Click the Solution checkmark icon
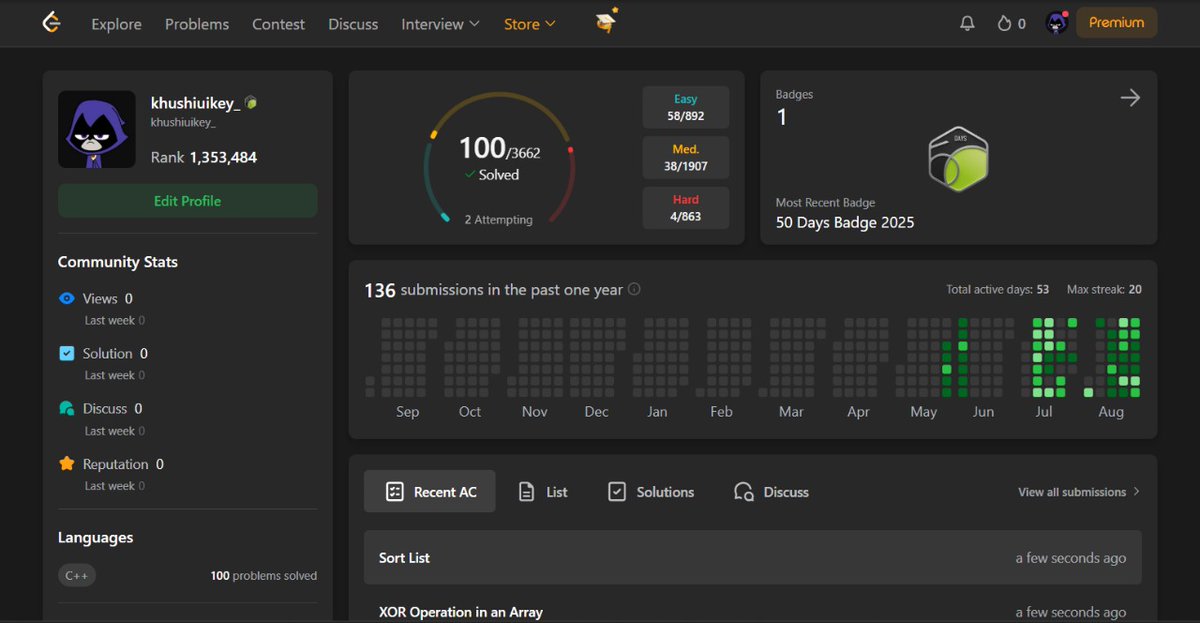1200x623 pixels. [67, 353]
